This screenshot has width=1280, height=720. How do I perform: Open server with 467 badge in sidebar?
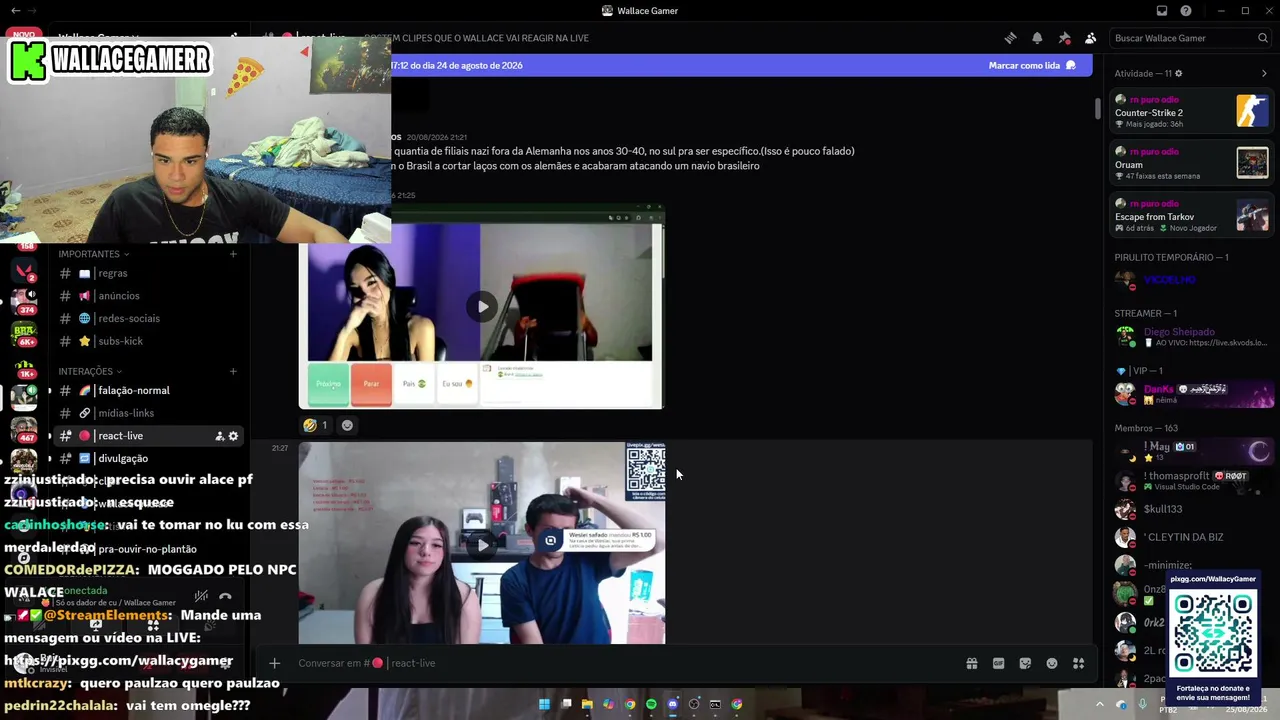click(24, 429)
